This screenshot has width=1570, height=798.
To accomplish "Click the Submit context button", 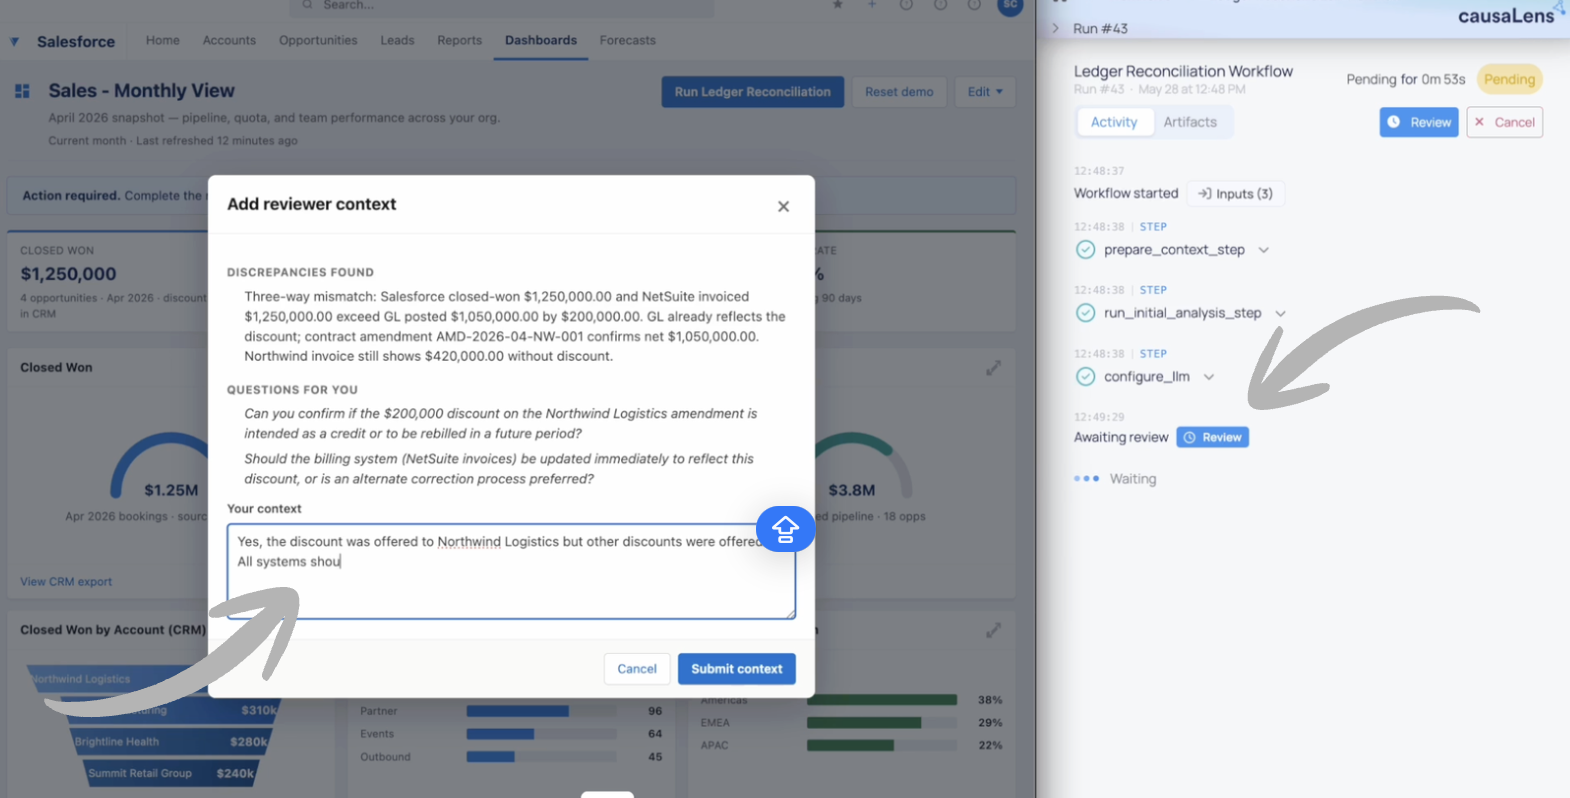I will pyautogui.click(x=737, y=669).
